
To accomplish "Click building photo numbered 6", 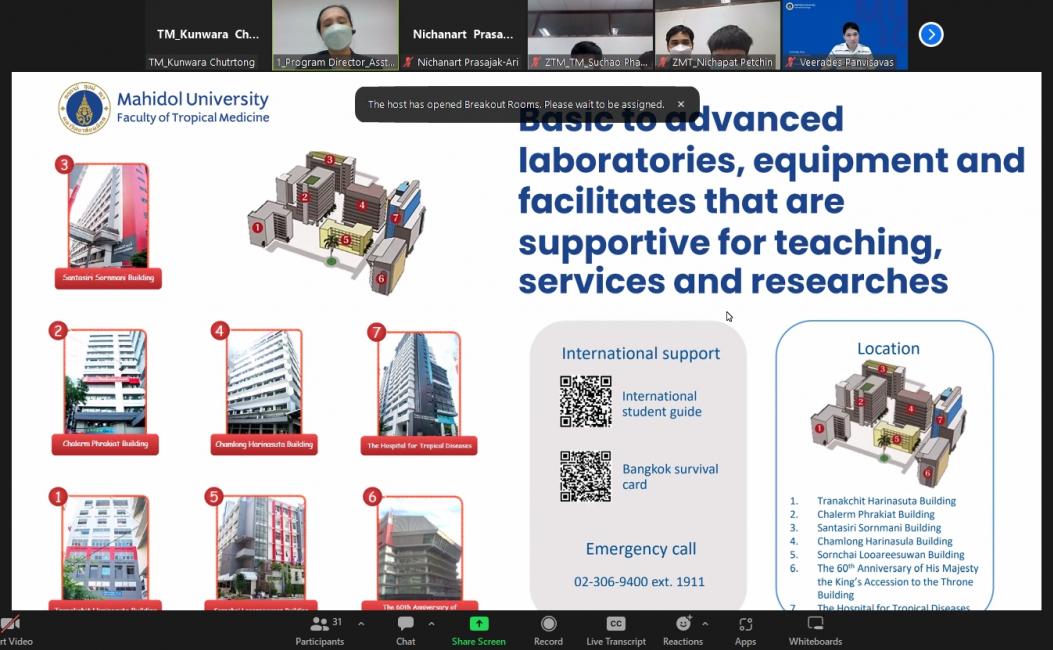I will click(420, 548).
